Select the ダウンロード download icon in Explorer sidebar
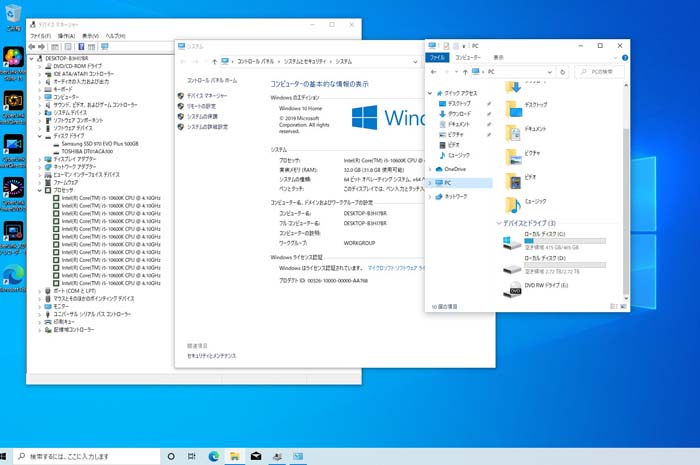 point(442,114)
